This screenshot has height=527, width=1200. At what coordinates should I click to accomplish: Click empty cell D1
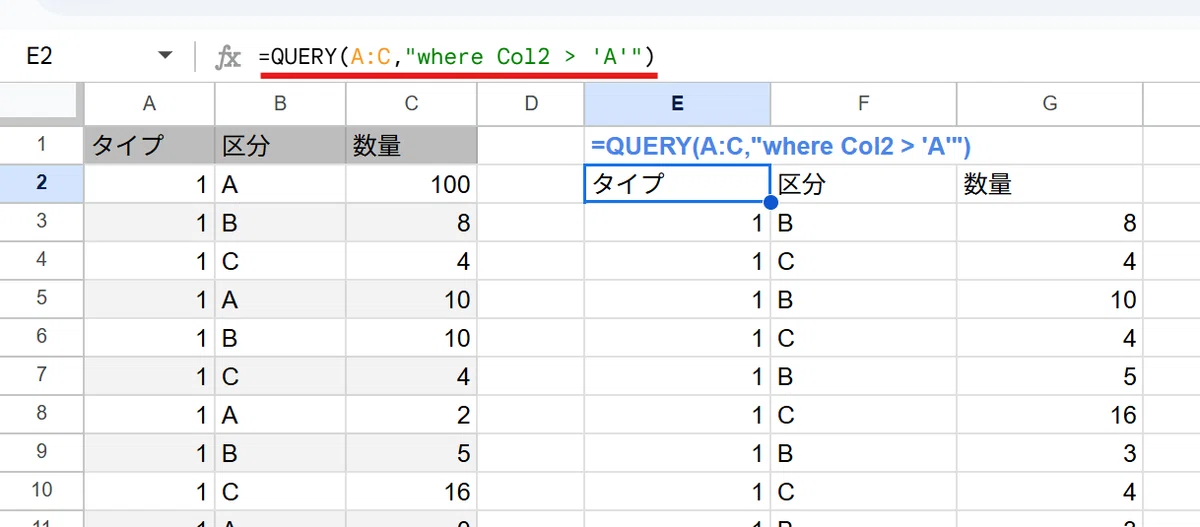(531, 145)
